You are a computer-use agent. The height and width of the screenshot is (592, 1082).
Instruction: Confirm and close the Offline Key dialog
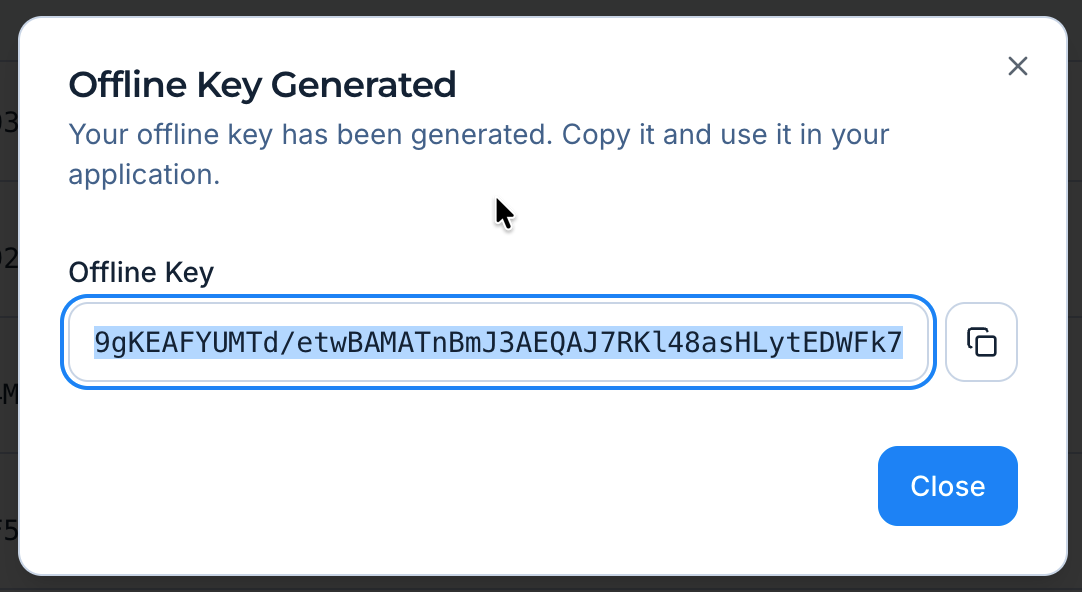(x=947, y=486)
